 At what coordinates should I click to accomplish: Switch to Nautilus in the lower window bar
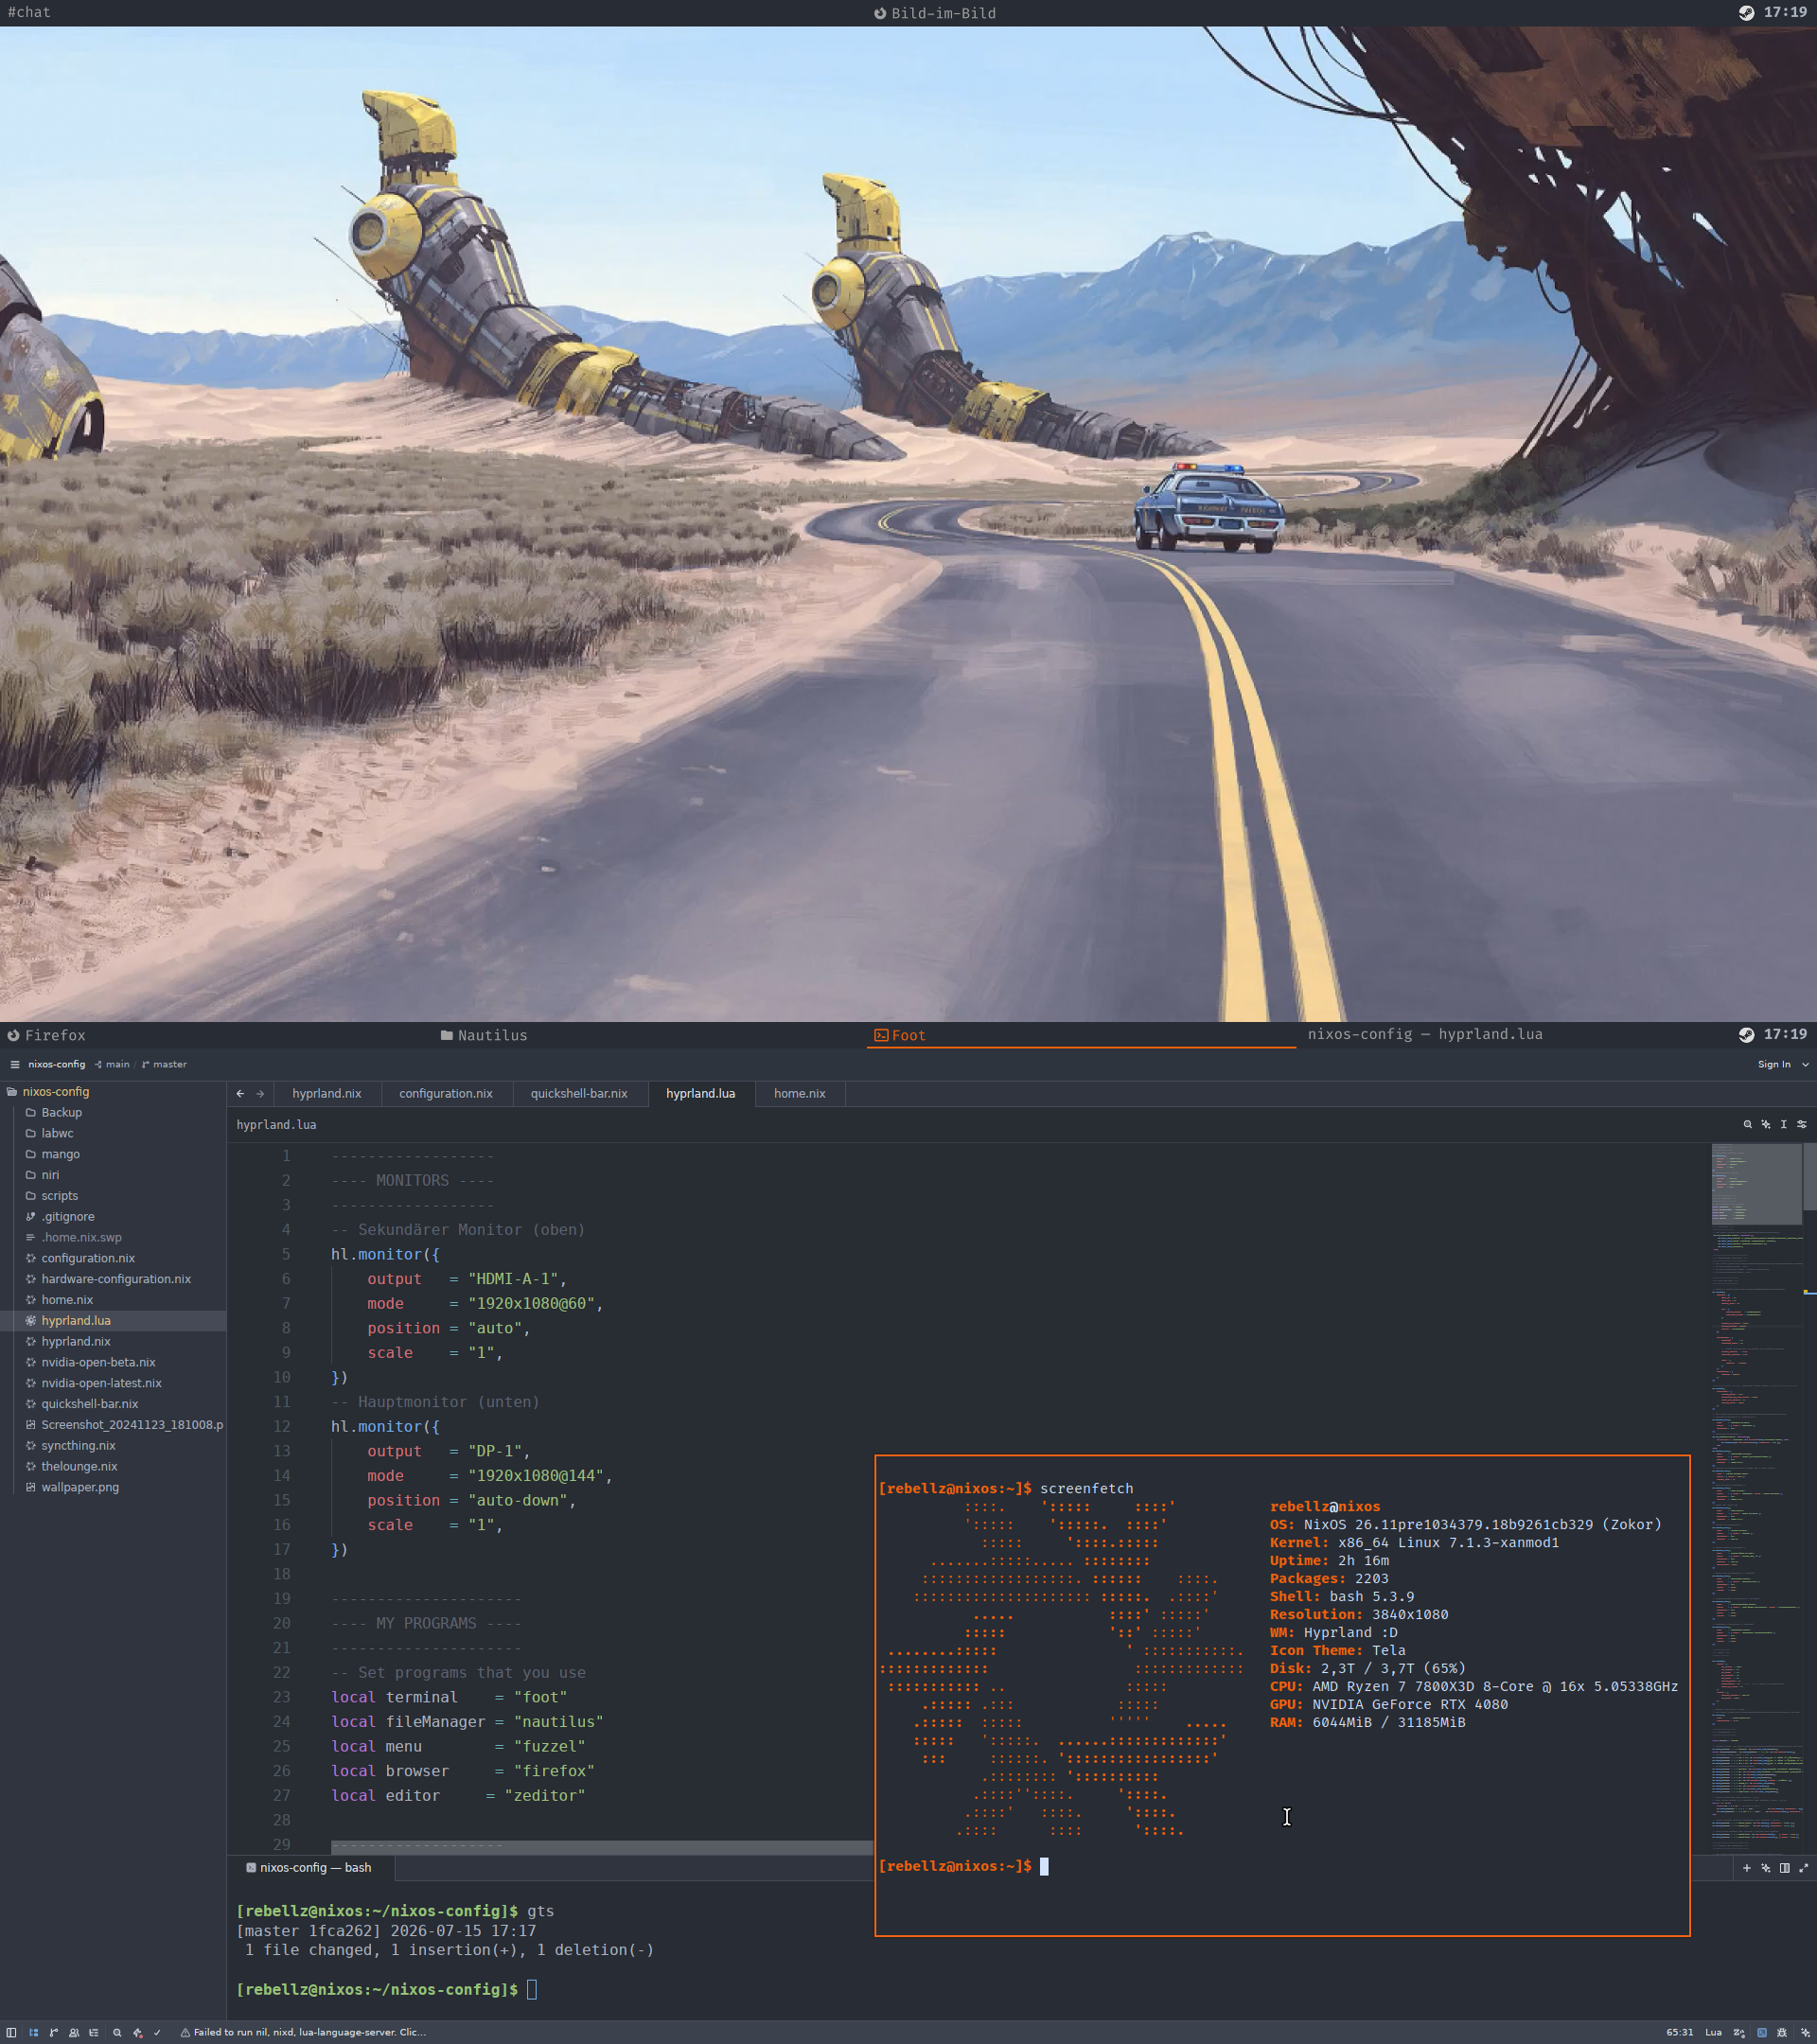pos(484,1035)
